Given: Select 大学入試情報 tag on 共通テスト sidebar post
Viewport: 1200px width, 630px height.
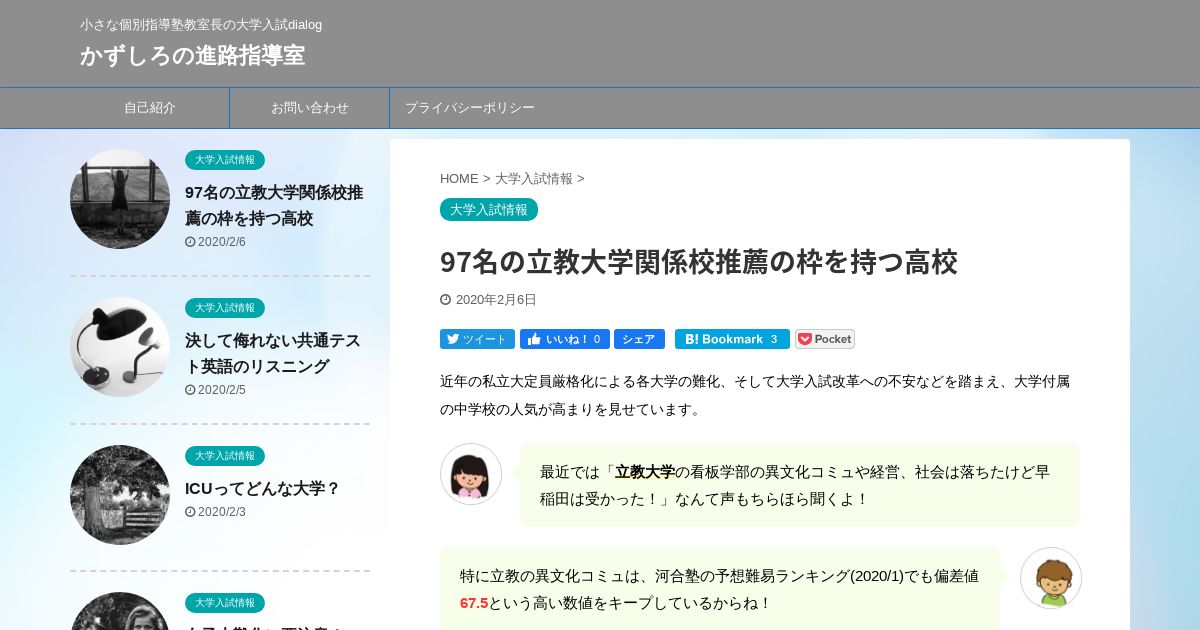Looking at the screenshot, I should [225, 308].
